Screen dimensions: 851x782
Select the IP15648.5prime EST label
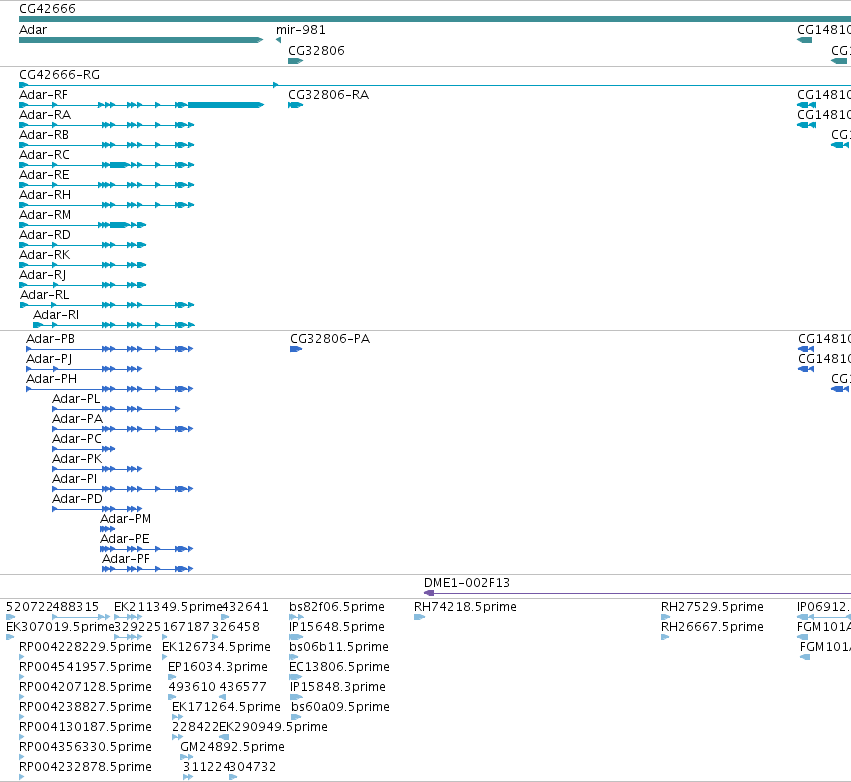(x=337, y=627)
